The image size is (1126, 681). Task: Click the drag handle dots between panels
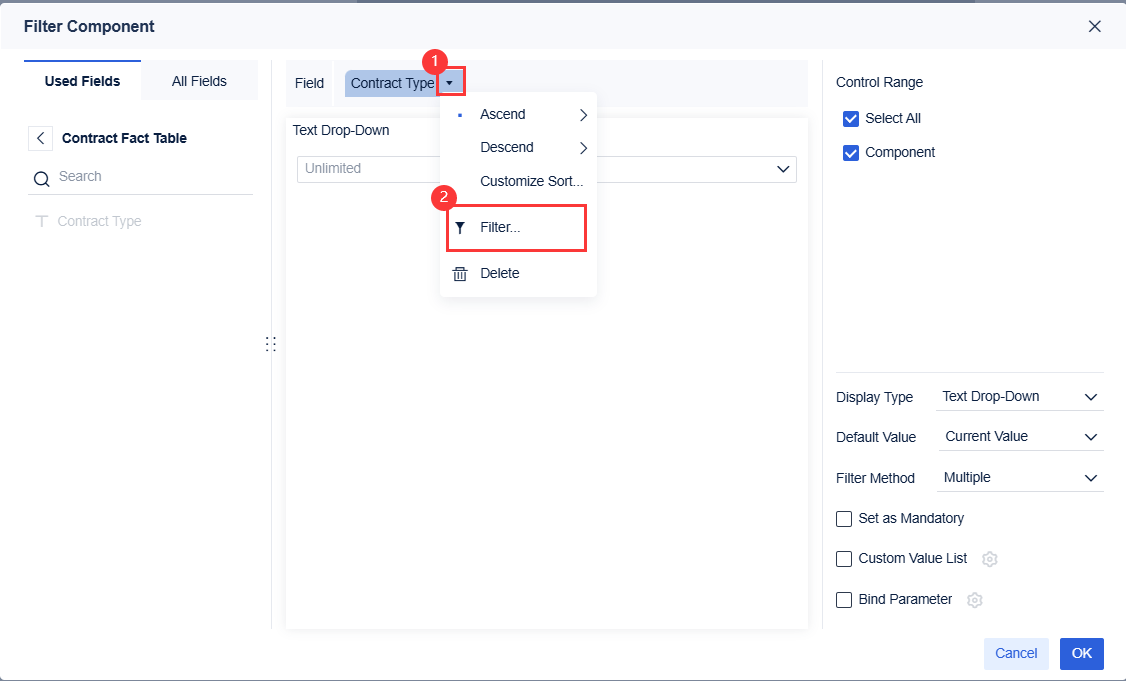(x=271, y=343)
